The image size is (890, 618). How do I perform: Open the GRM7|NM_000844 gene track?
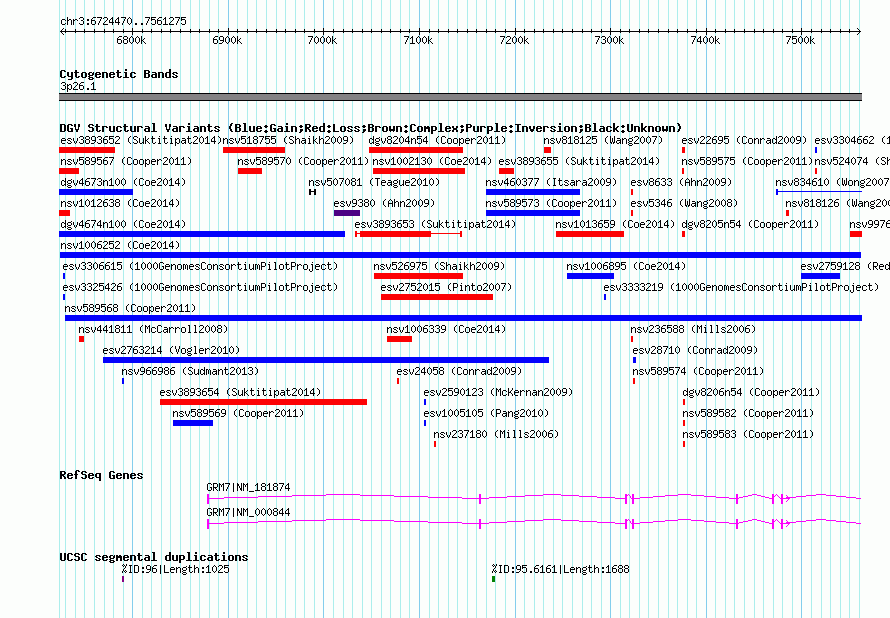click(534, 524)
